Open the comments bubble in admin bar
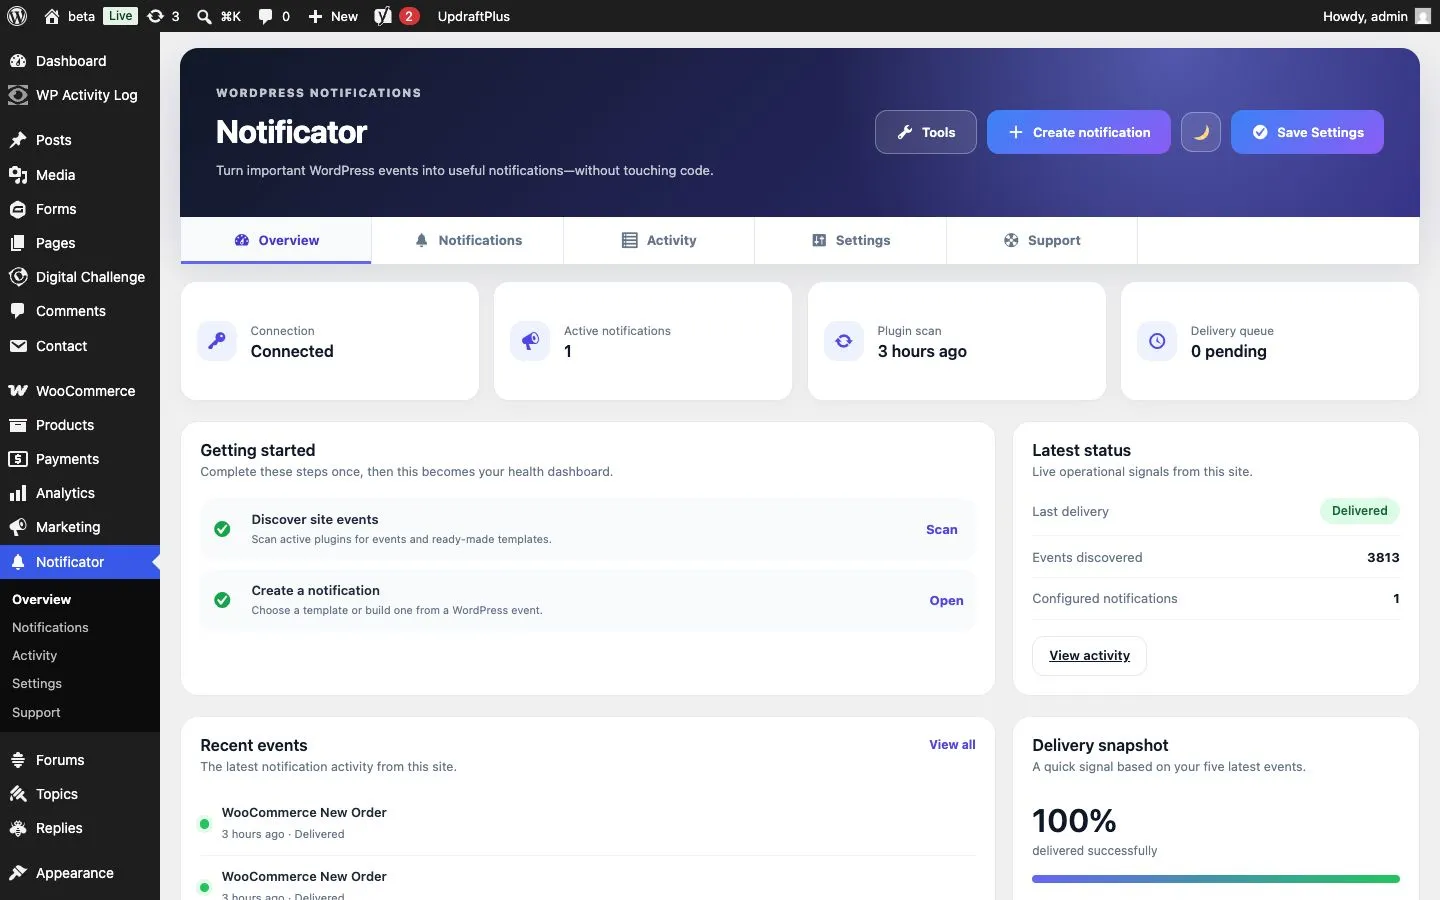The height and width of the screenshot is (900, 1440). (x=265, y=16)
